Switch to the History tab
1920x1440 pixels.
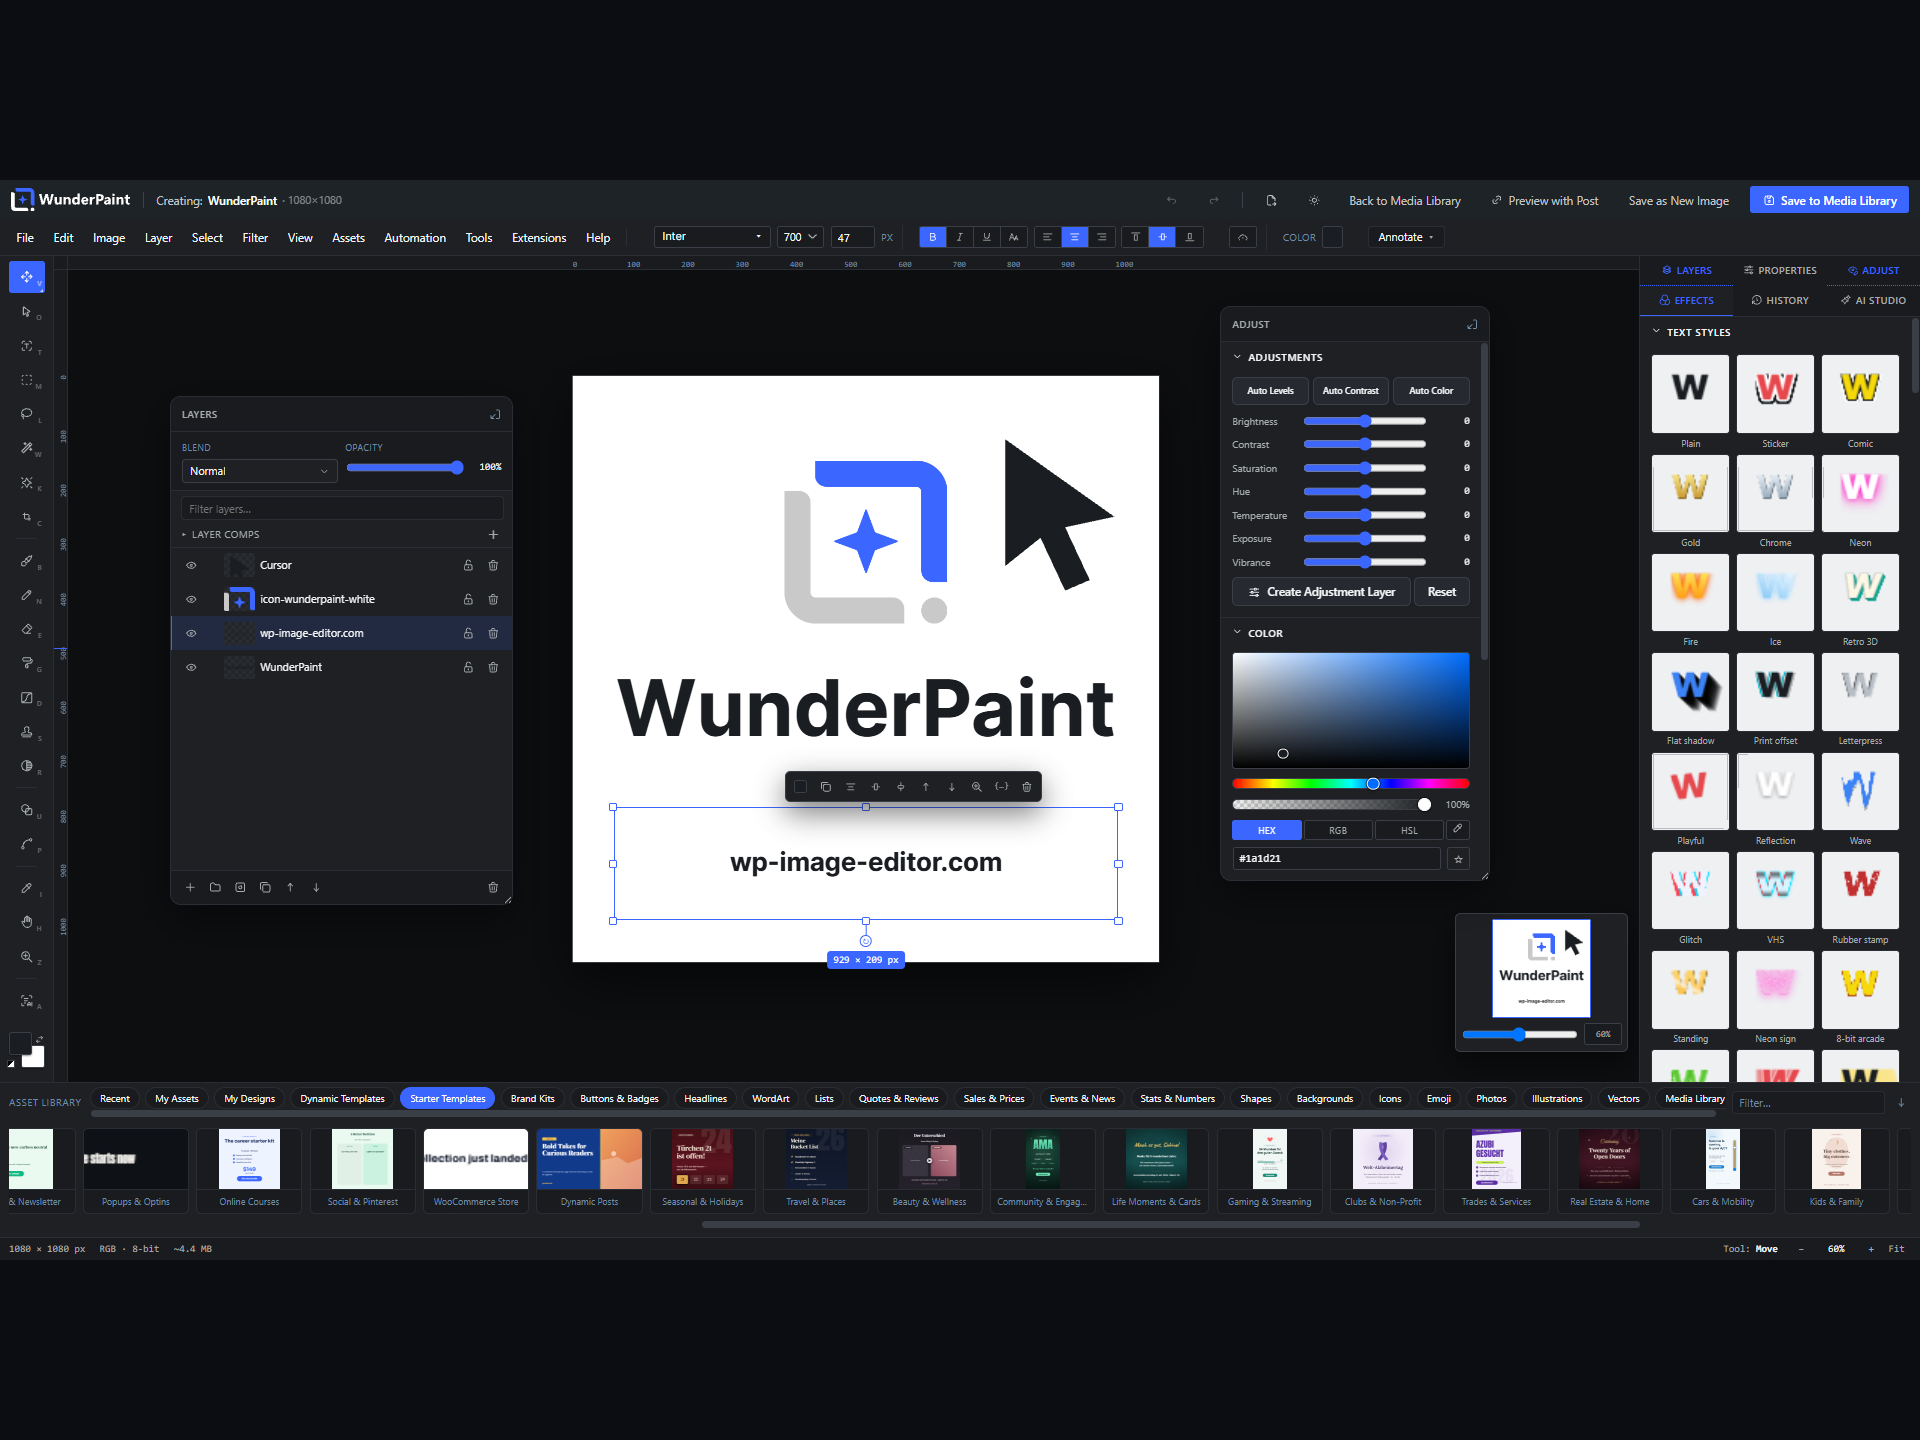coord(1780,300)
